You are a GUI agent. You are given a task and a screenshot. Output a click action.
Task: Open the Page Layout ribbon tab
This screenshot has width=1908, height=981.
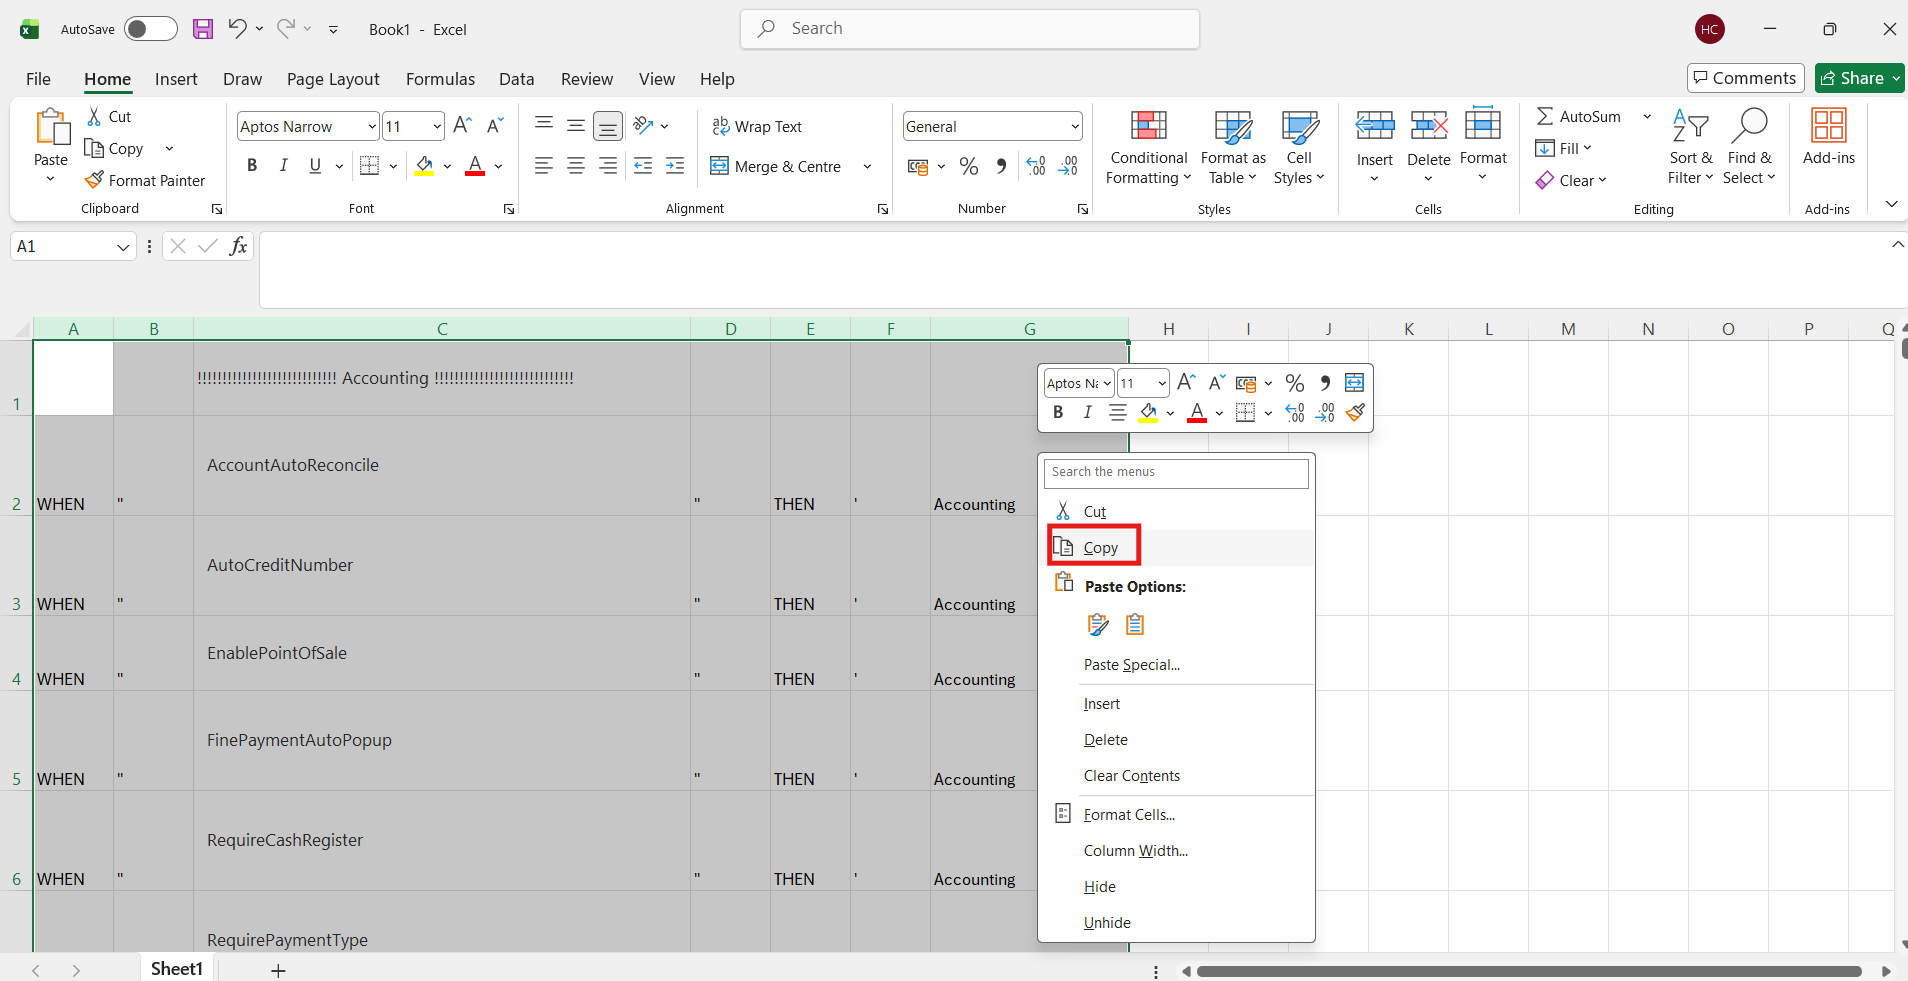pyautogui.click(x=332, y=79)
